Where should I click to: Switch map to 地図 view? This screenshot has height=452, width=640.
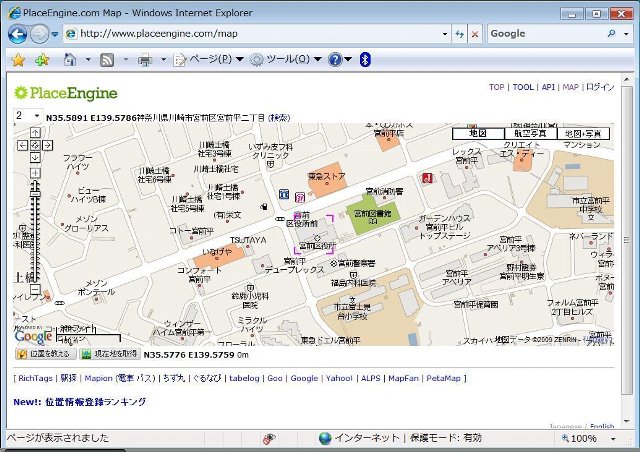pyautogui.click(x=478, y=134)
